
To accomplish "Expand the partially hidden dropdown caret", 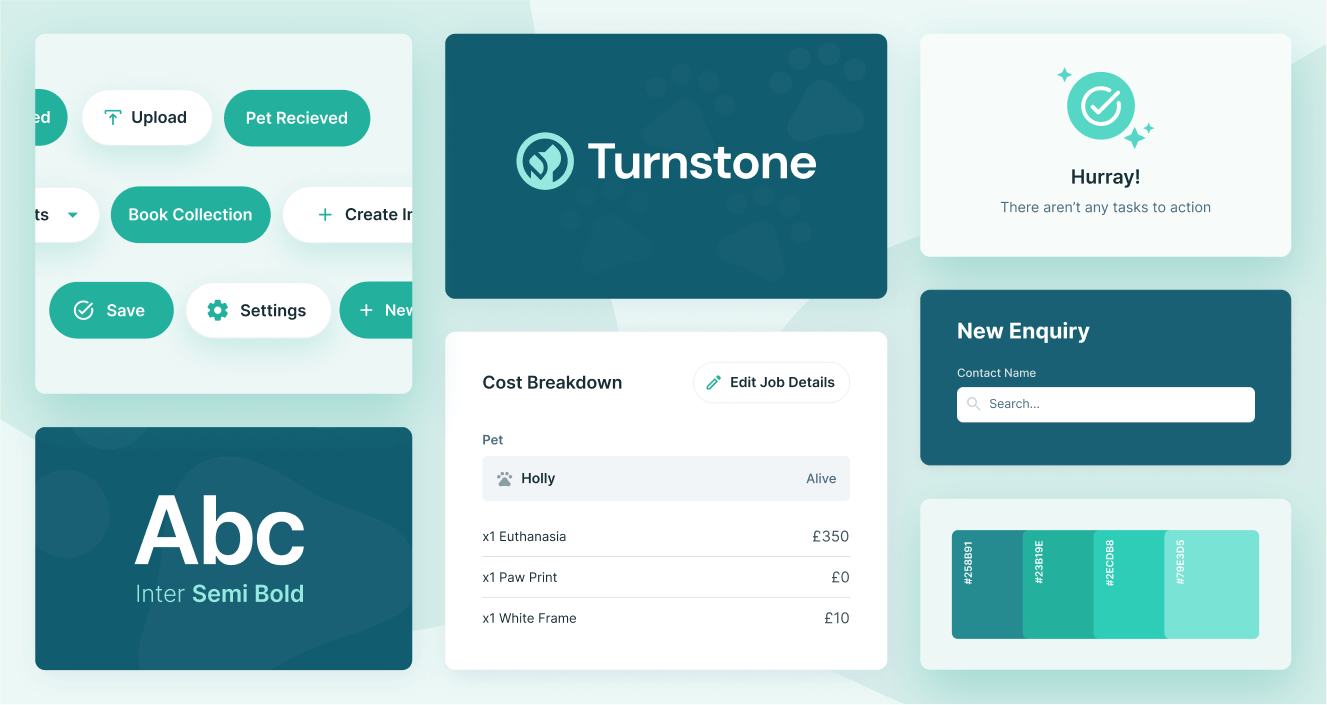I will 72,215.
